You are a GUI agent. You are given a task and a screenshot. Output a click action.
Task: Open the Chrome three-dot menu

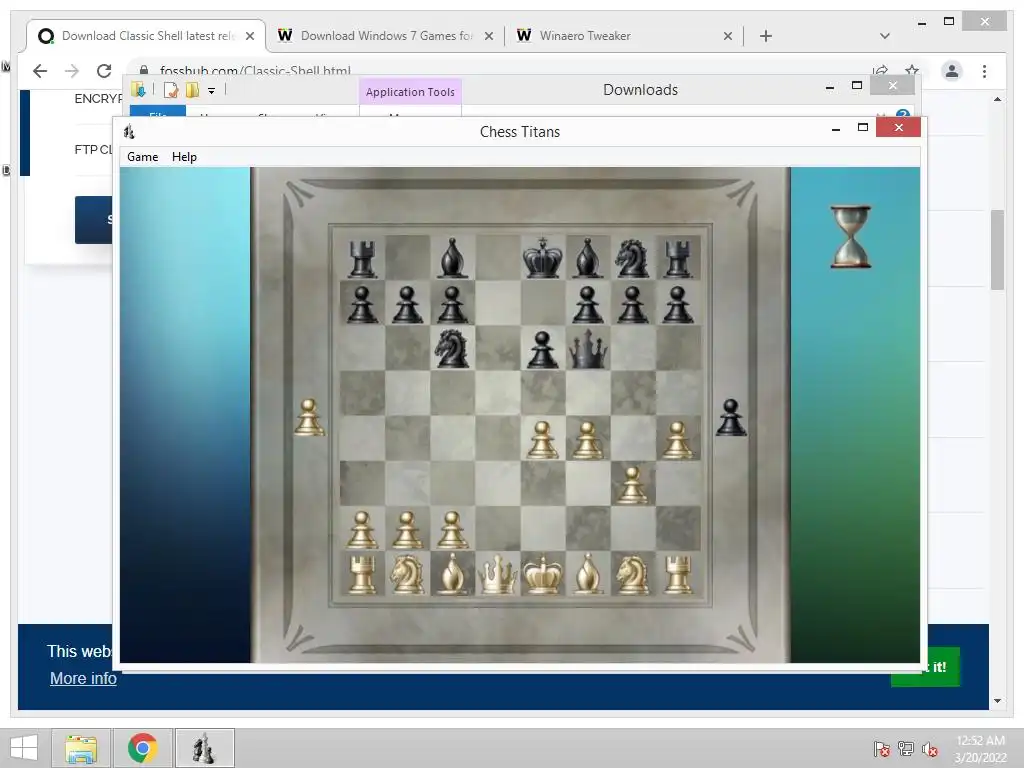(985, 71)
